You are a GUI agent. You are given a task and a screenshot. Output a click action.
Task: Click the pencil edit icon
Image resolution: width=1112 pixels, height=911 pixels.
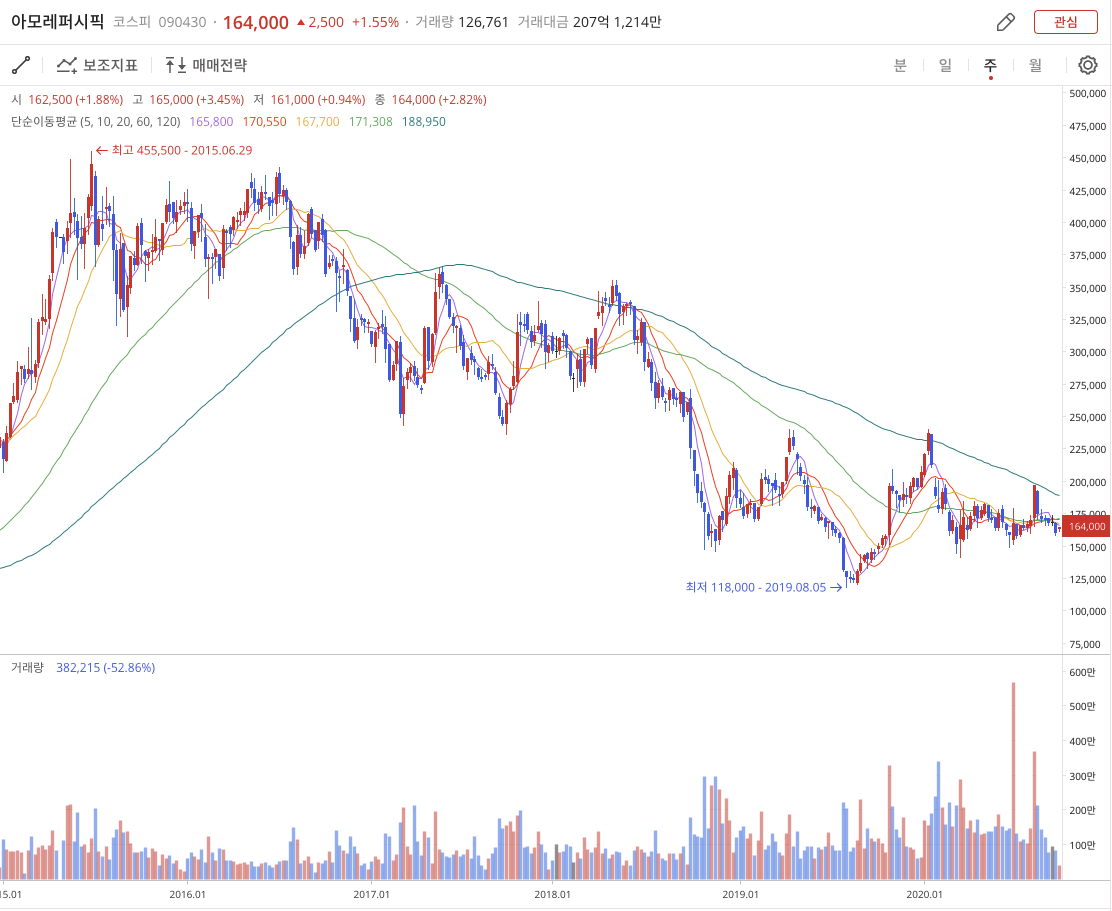tap(1006, 22)
